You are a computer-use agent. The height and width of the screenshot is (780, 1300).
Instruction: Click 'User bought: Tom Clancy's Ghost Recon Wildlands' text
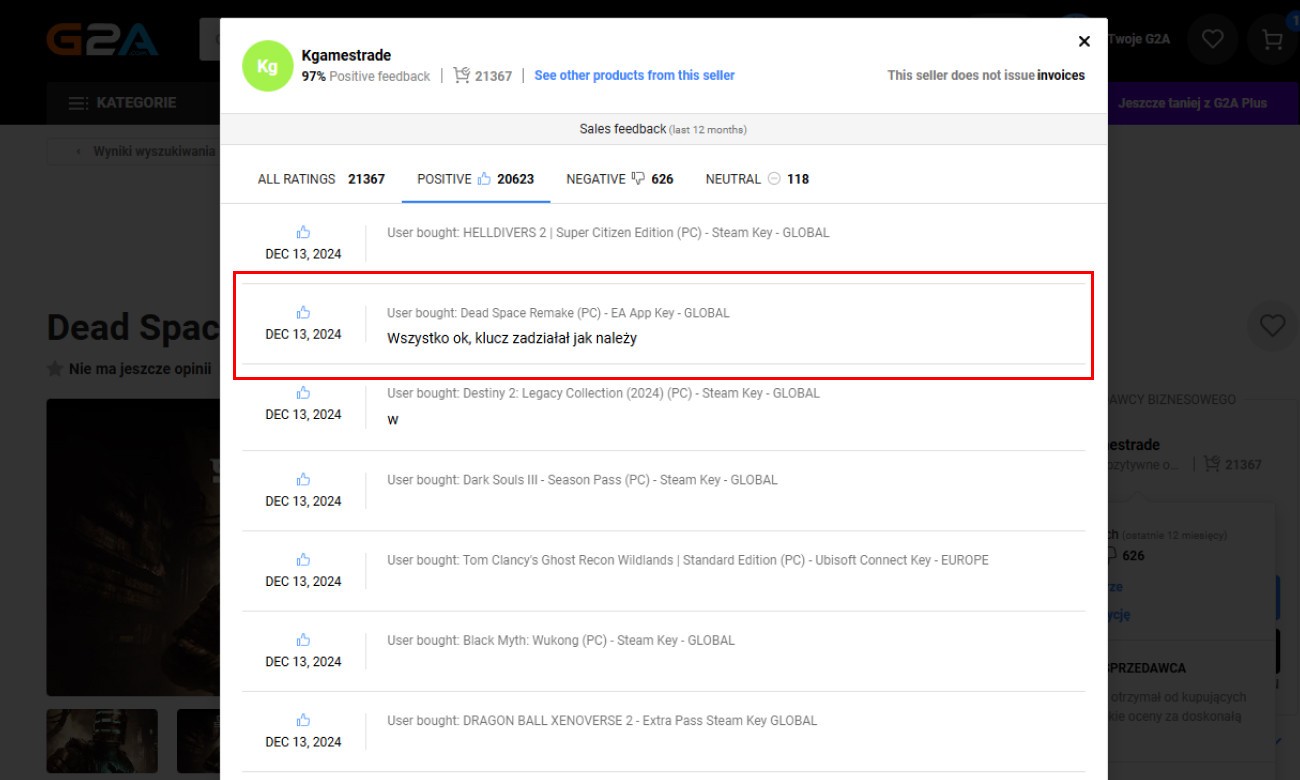click(x=688, y=560)
